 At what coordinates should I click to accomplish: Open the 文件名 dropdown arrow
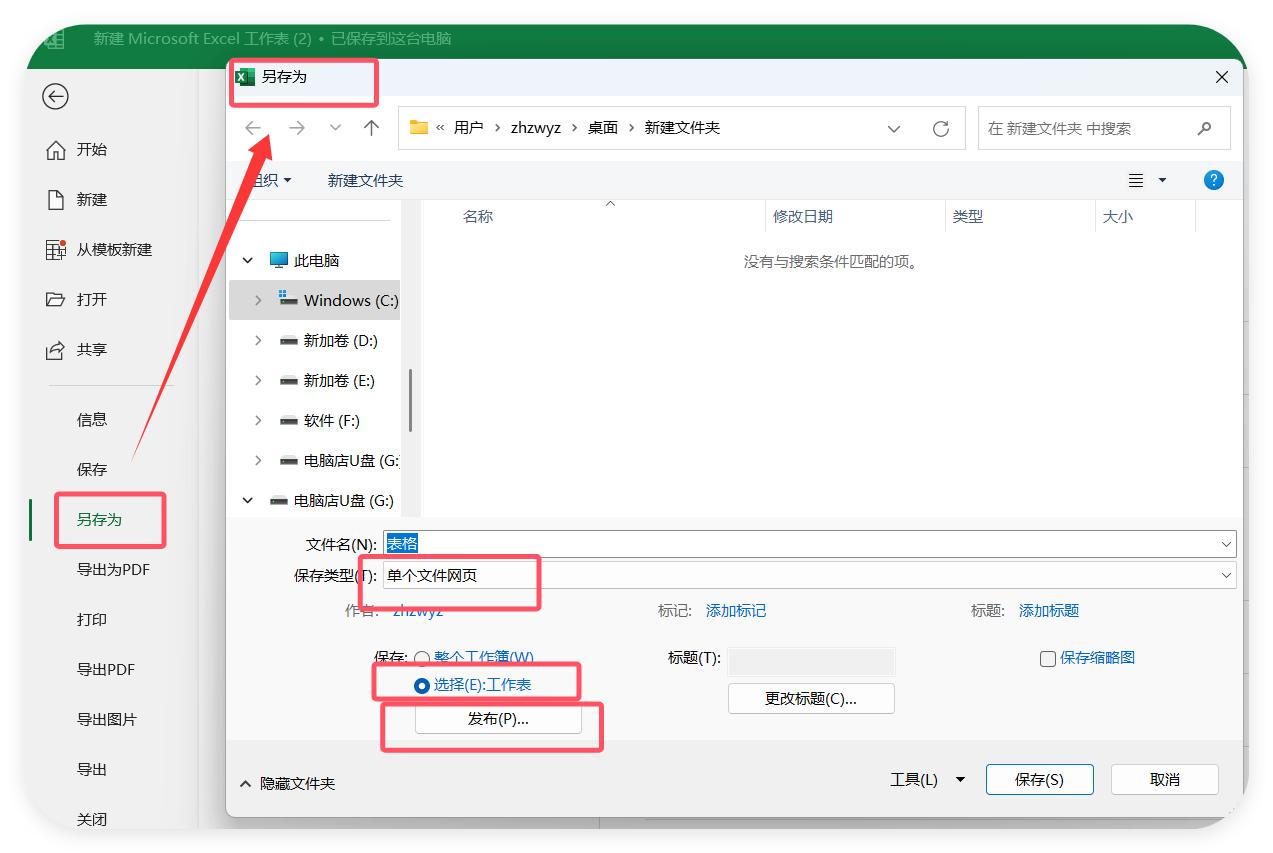click(1227, 544)
